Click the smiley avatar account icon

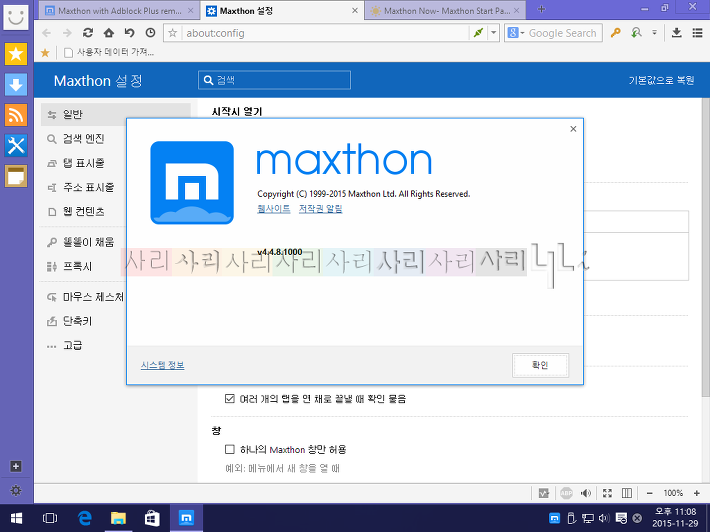click(x=16, y=17)
